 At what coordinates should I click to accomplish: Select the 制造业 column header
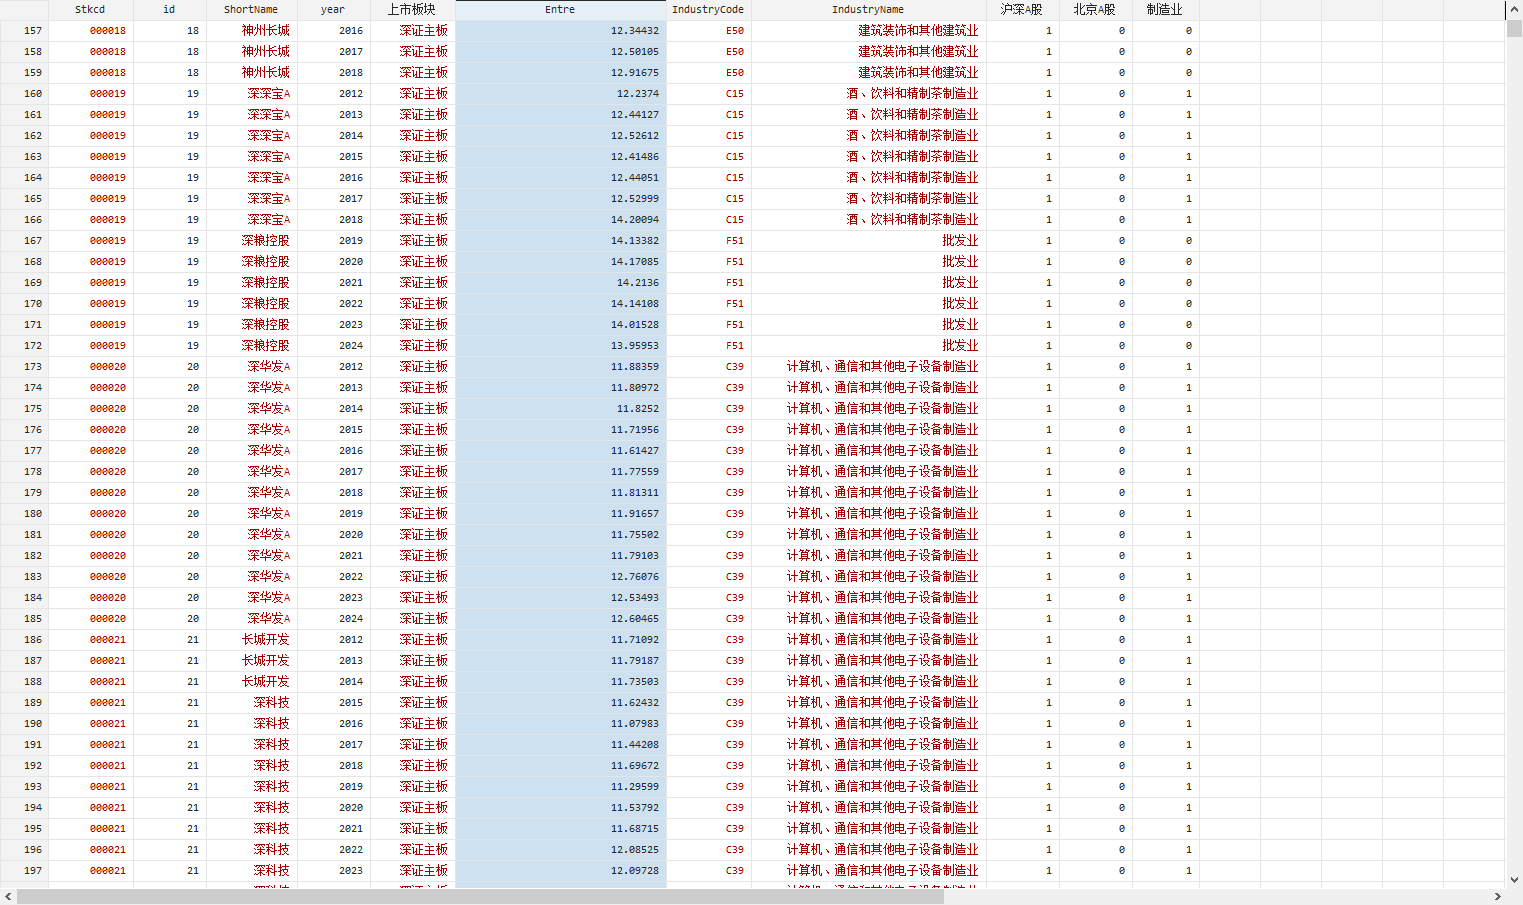[x=1164, y=10]
